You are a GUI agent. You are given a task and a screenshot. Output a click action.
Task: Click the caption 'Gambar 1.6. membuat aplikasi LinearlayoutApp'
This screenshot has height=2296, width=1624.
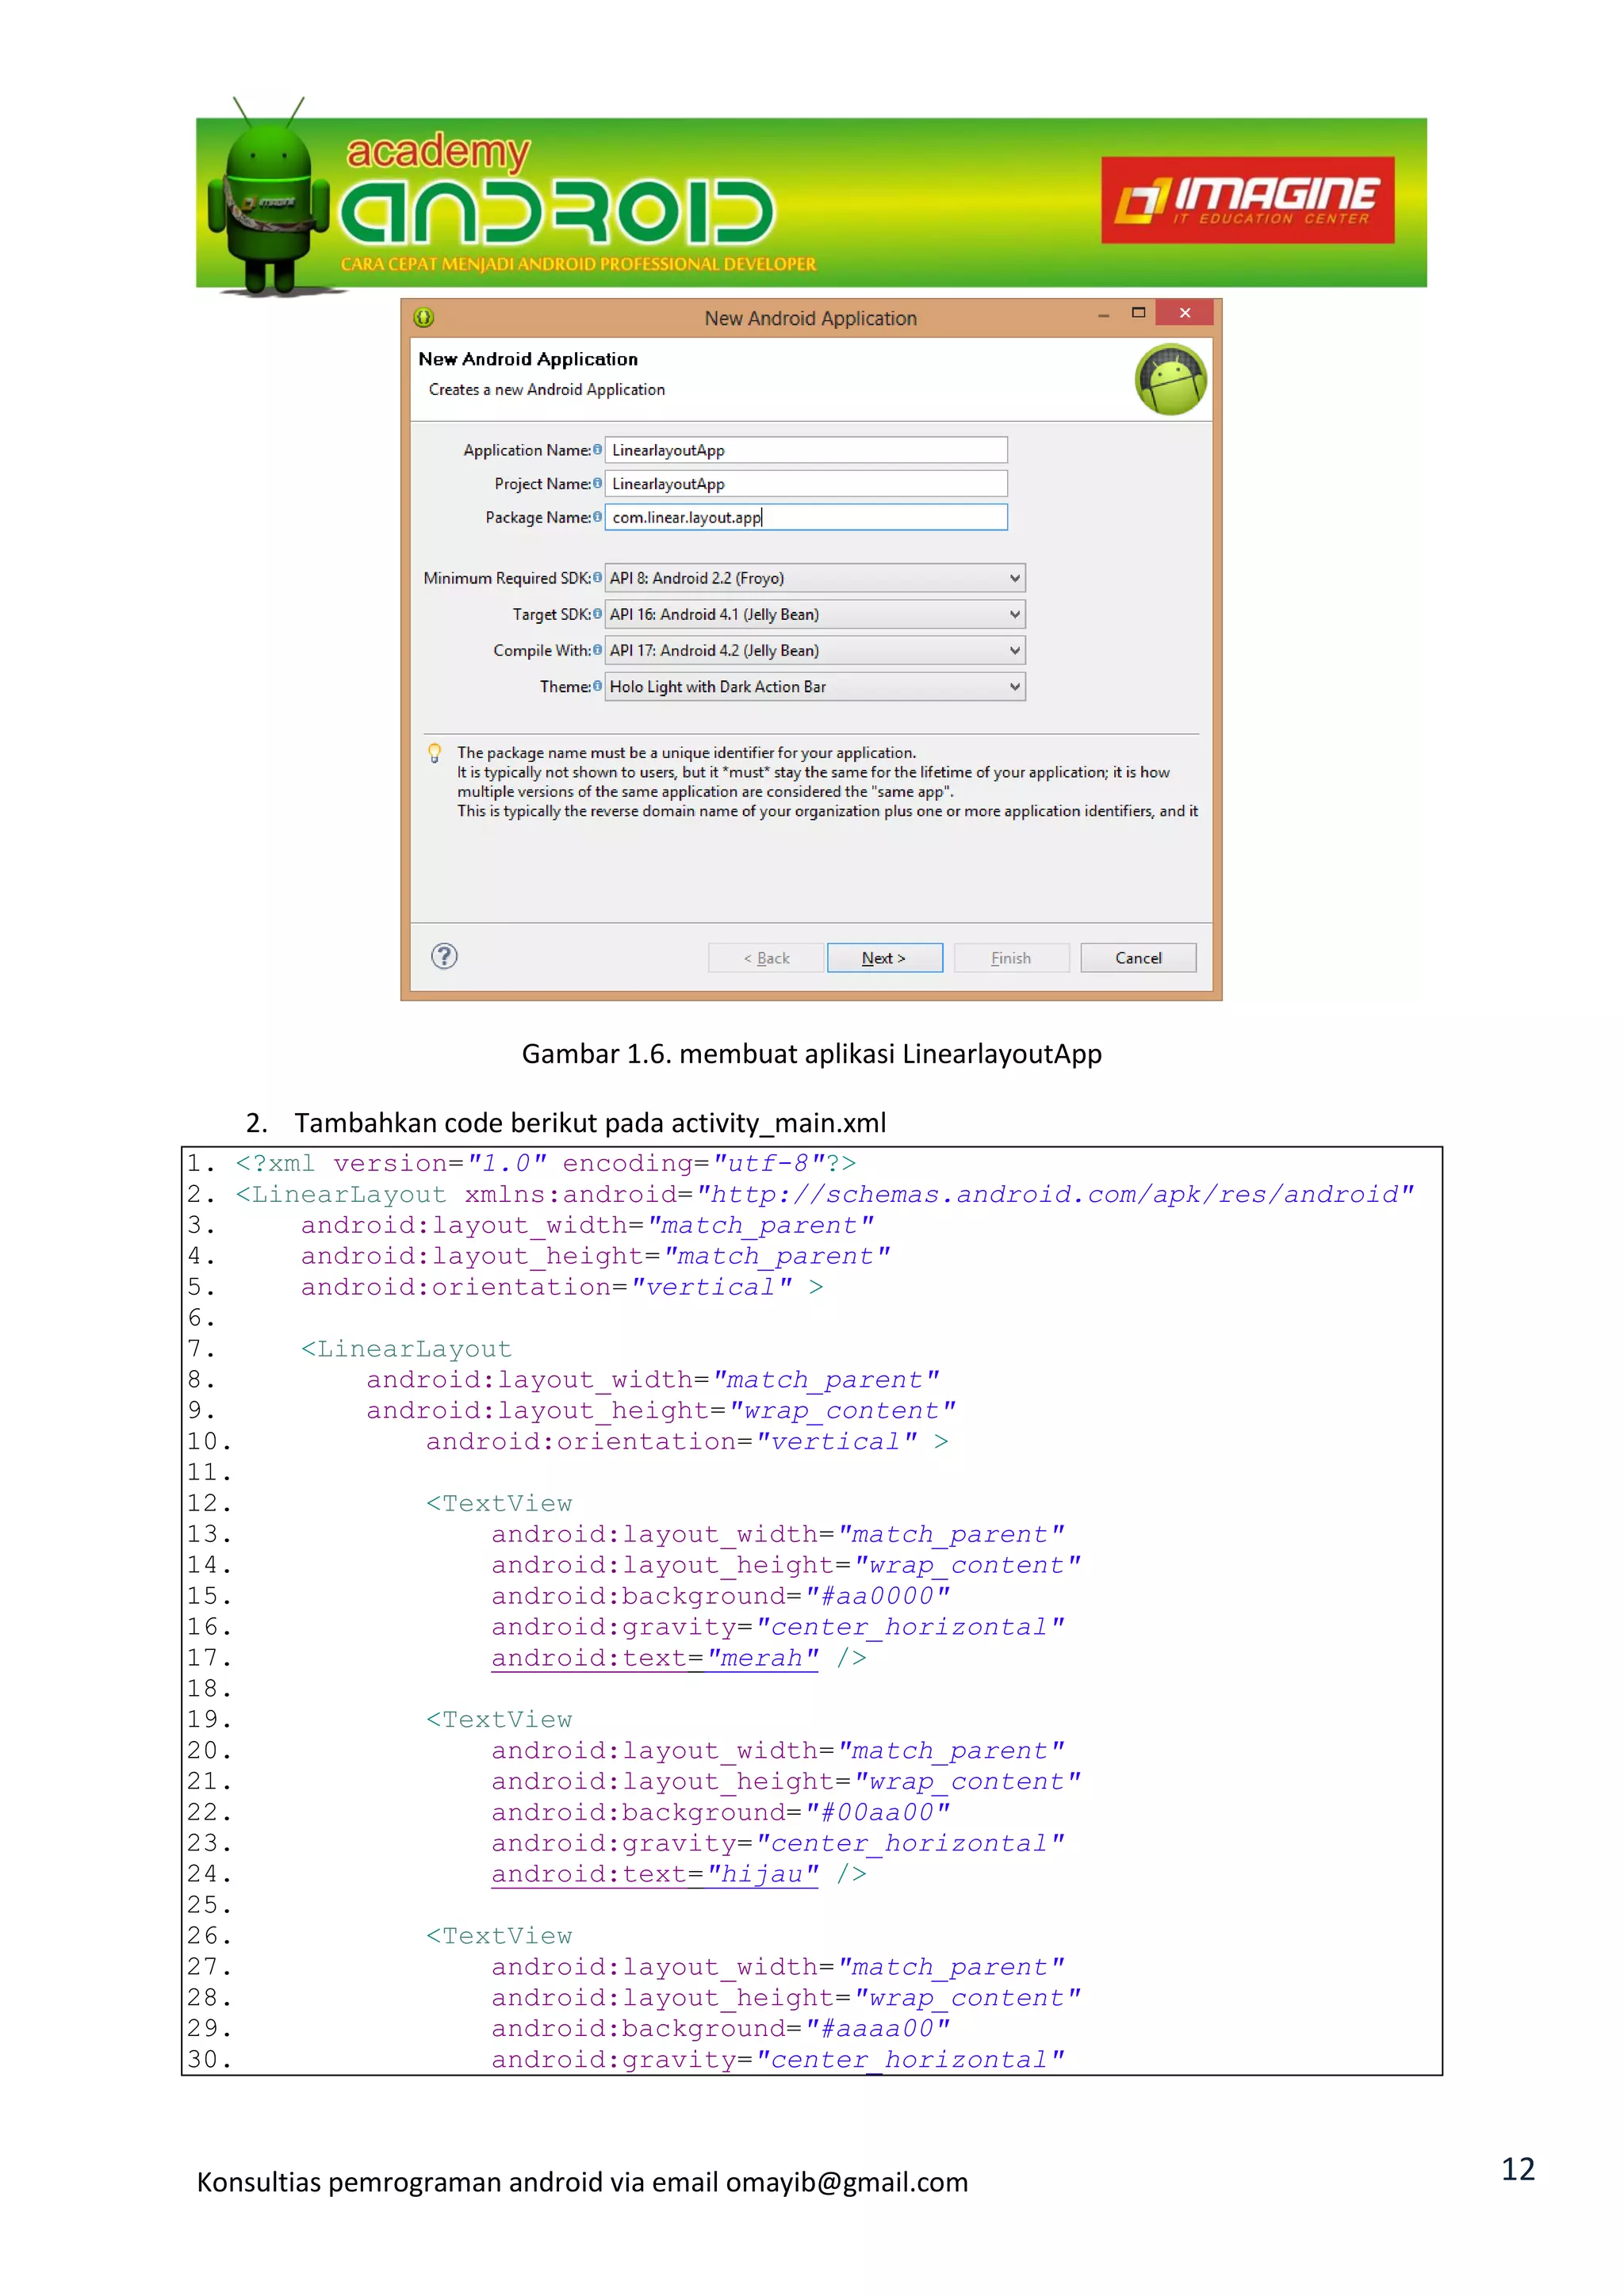(812, 1054)
